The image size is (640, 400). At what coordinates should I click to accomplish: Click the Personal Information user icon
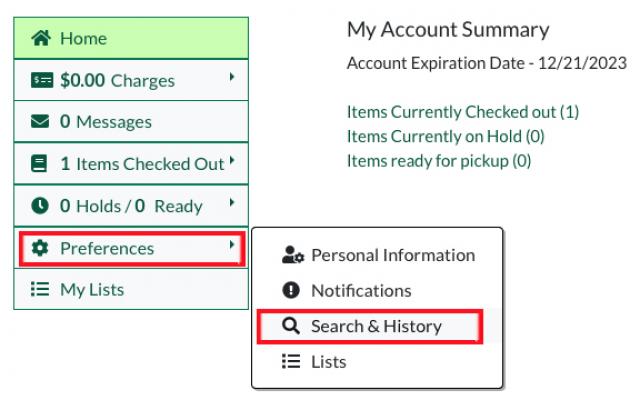292,255
